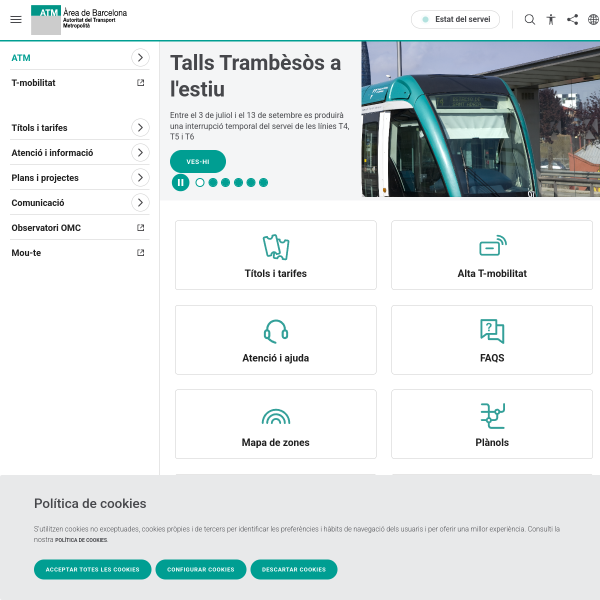Click the share icon in header
Viewport: 600px width, 600px height.
tap(572, 20)
